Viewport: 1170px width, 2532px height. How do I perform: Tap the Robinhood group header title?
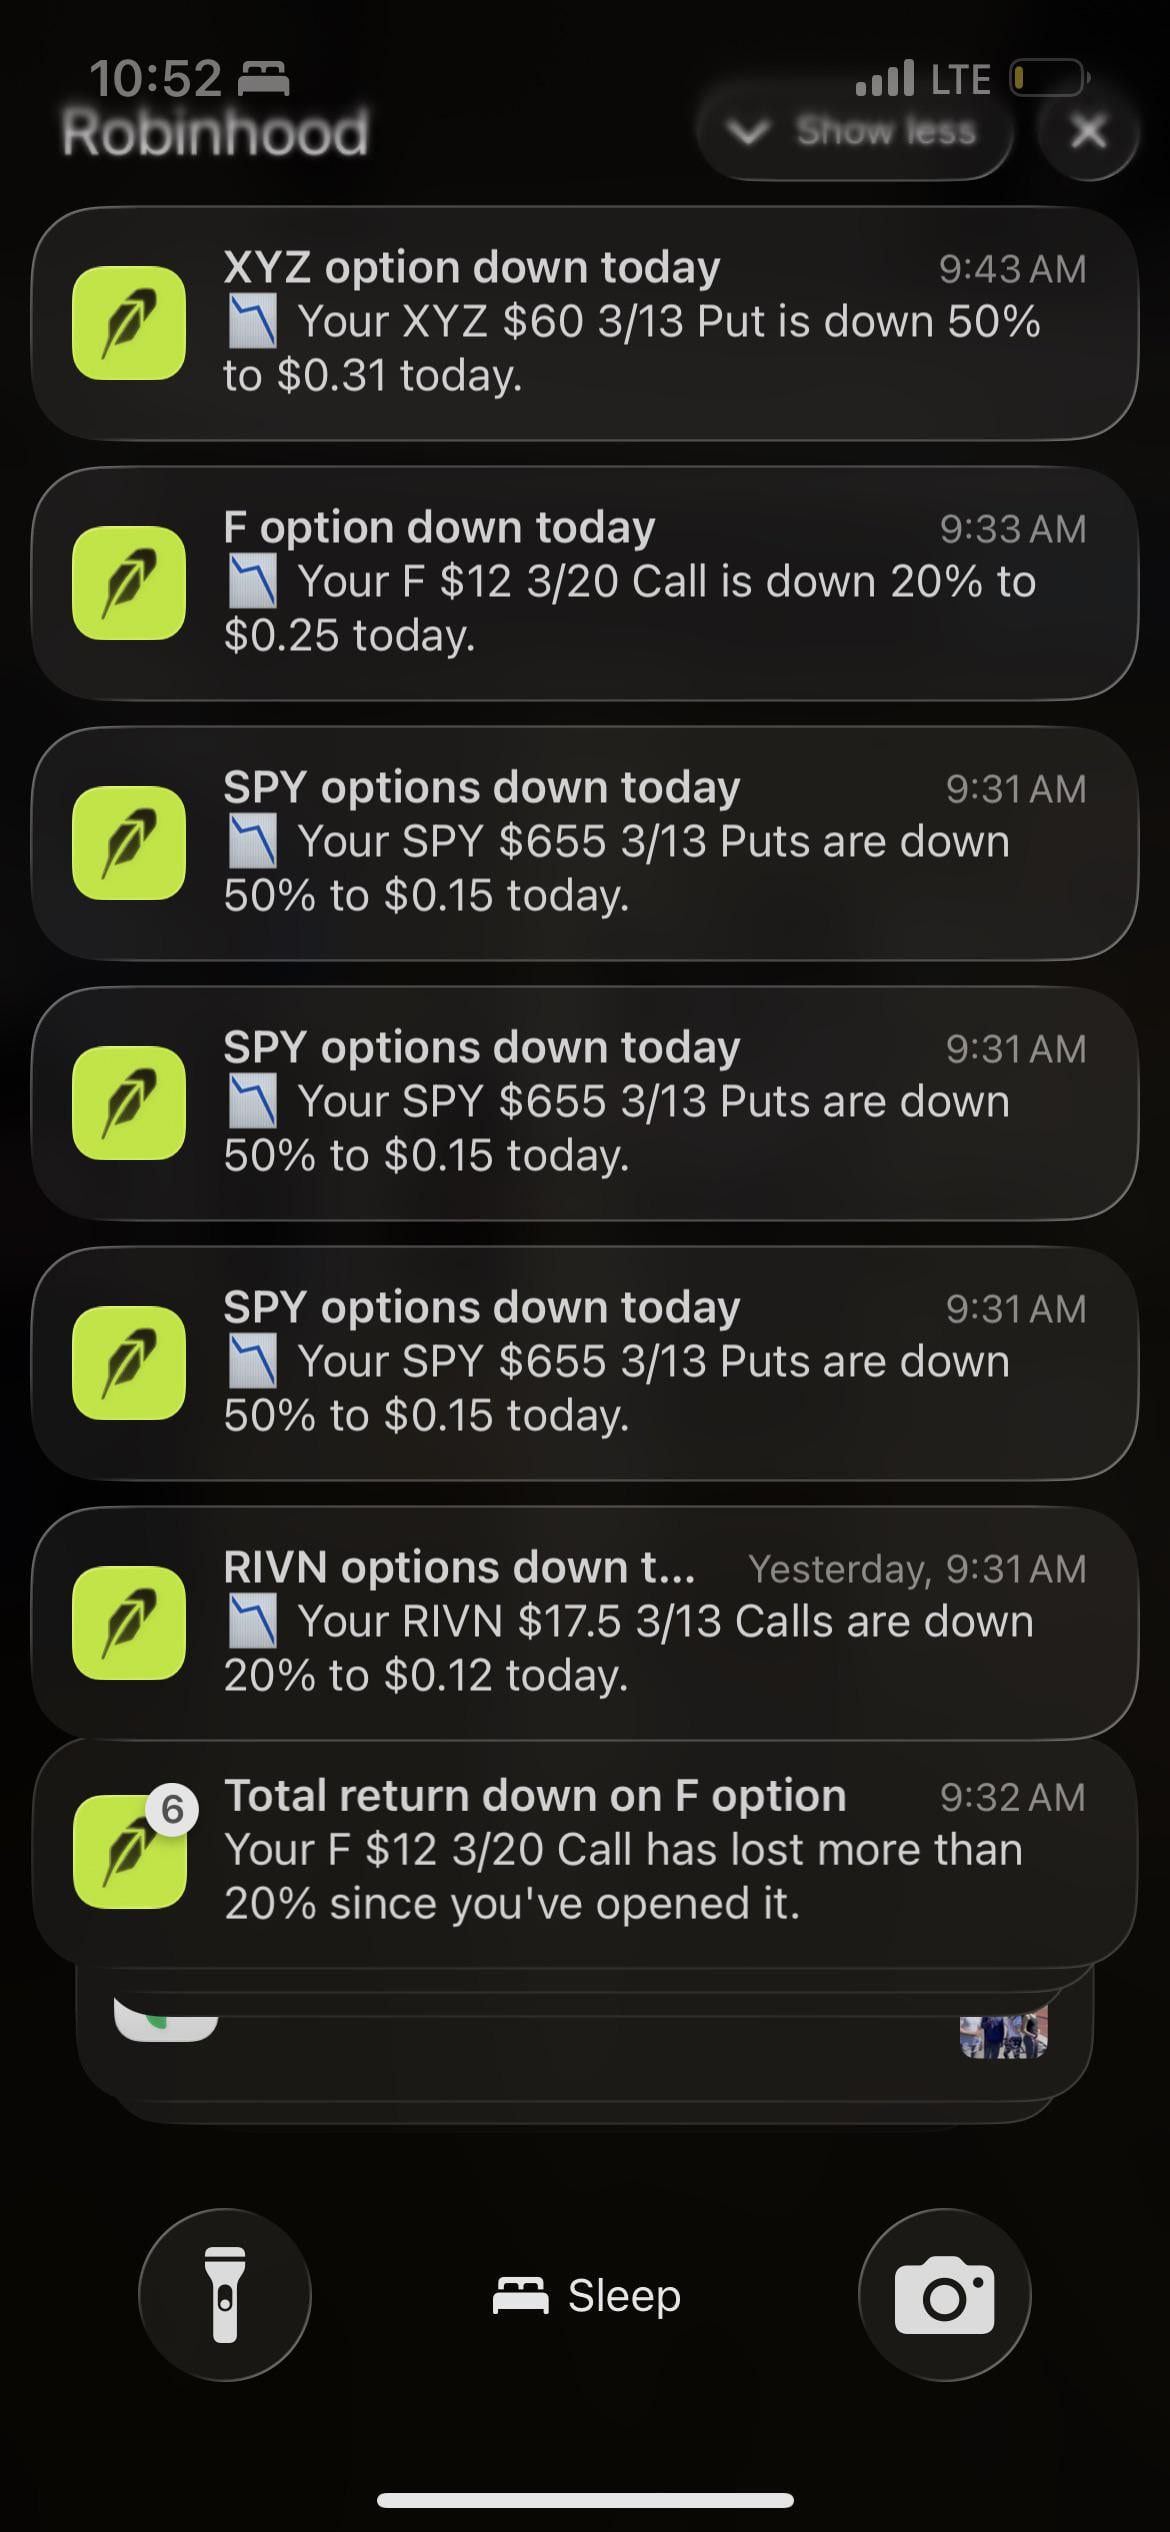[215, 133]
